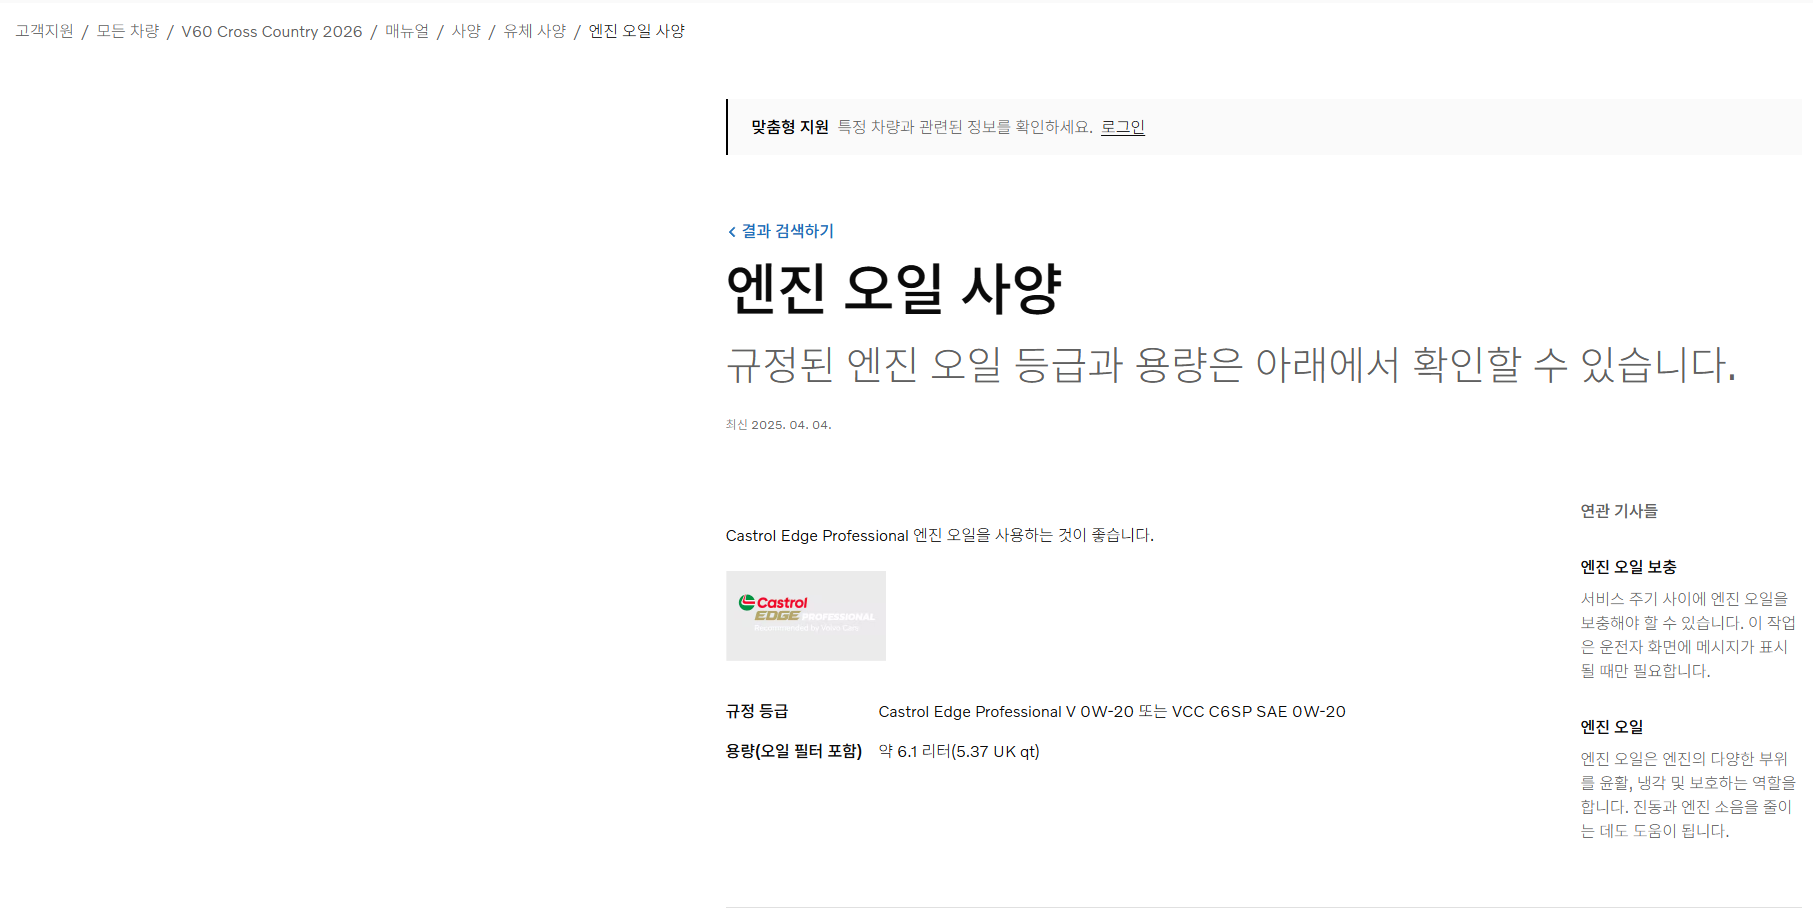Click the Castrol Edge Professional logo image
Viewport: 1813px width, 920px height.
click(x=806, y=616)
